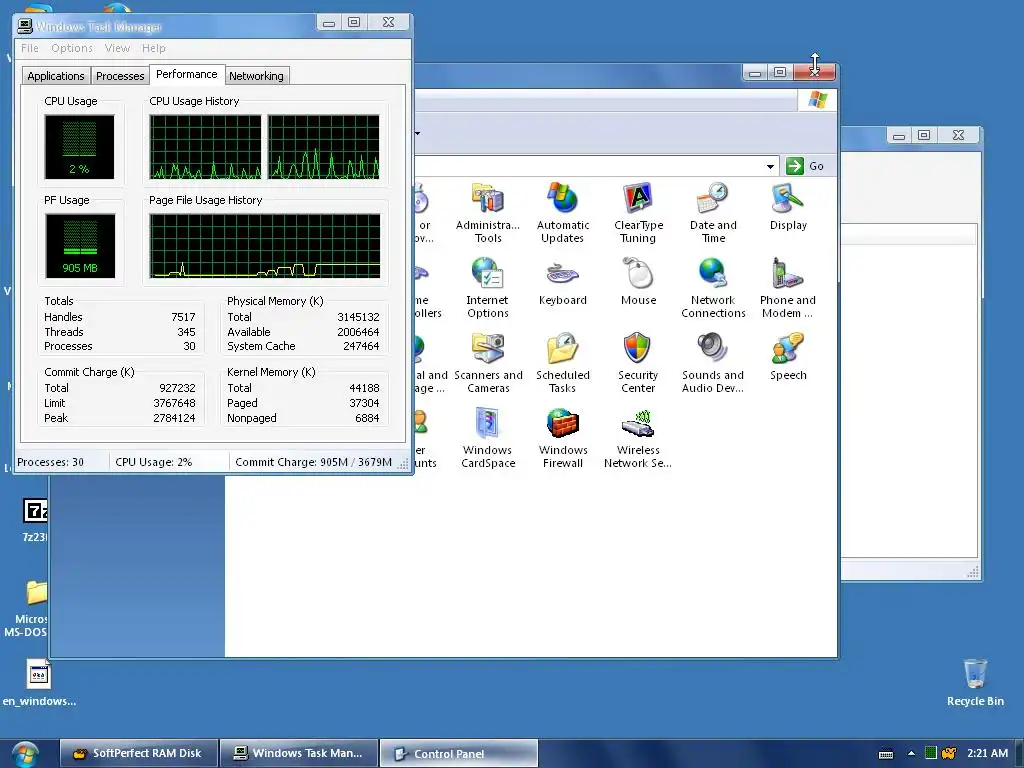Open Windows CardSpace icon
The image size is (1024, 768).
[x=488, y=438]
